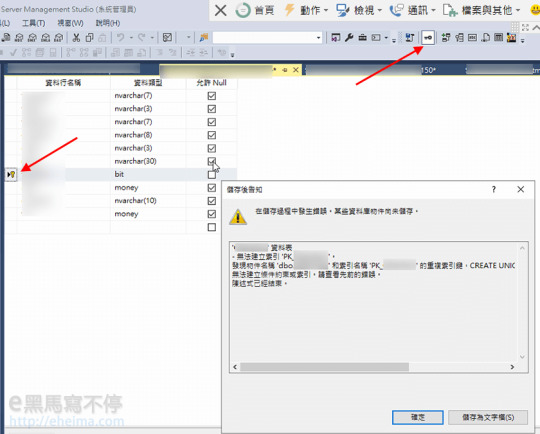Click the Set Primary Key toolbar icon
The height and width of the screenshot is (434, 540).
[428, 38]
